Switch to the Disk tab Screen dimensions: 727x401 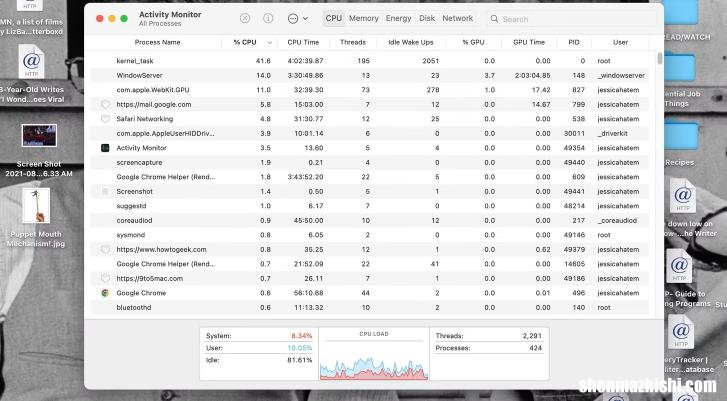427,19
